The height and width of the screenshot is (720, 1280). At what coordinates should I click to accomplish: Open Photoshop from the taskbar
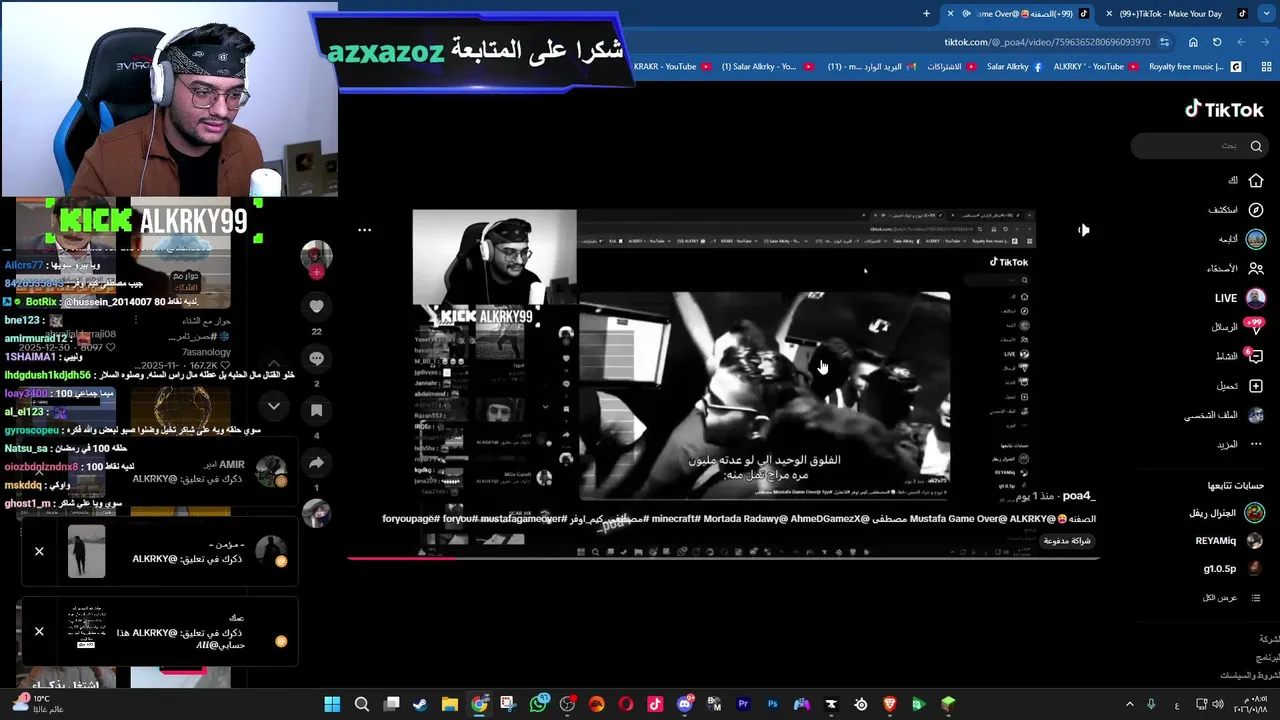point(772,704)
